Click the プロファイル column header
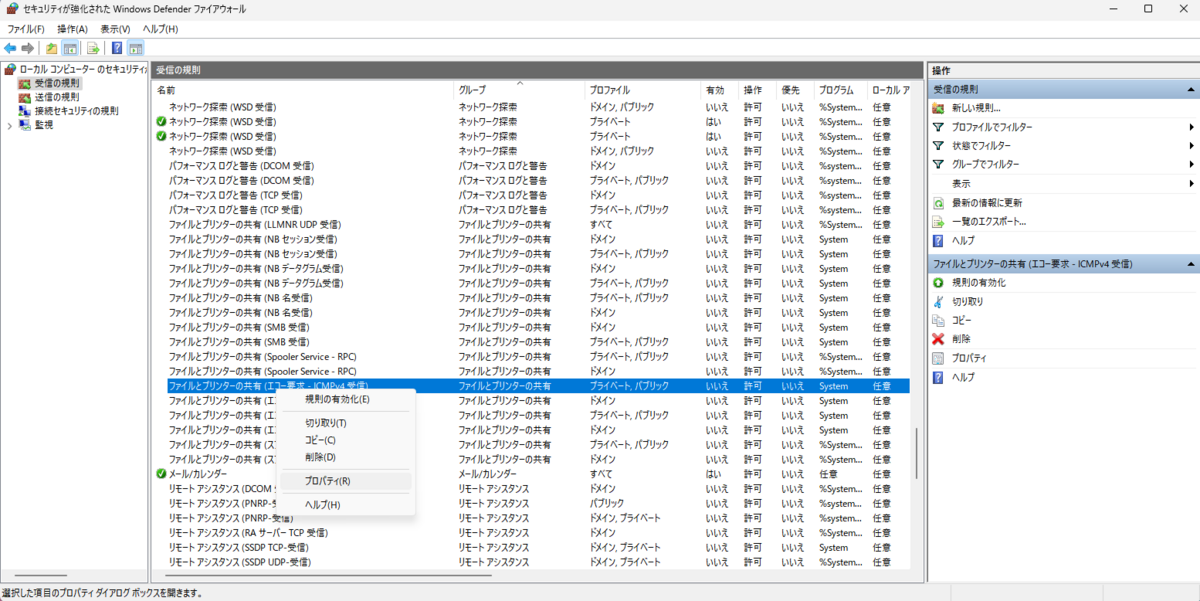1200x601 pixels. pos(642,90)
